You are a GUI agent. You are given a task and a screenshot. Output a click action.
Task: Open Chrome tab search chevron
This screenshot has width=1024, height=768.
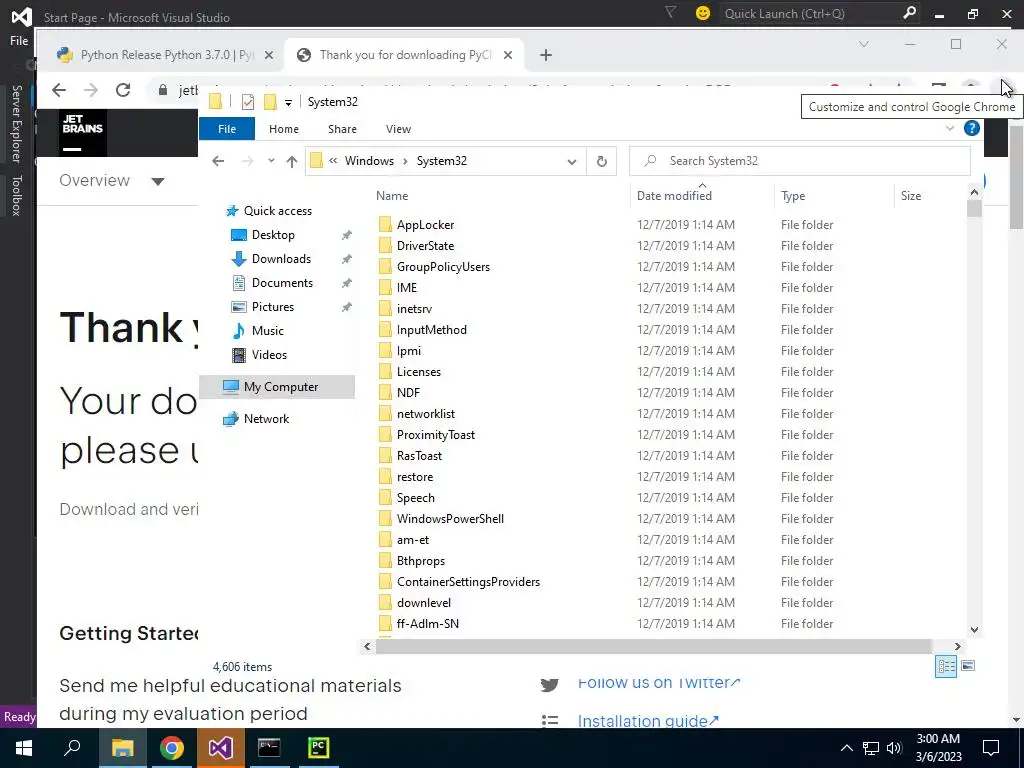tap(864, 44)
